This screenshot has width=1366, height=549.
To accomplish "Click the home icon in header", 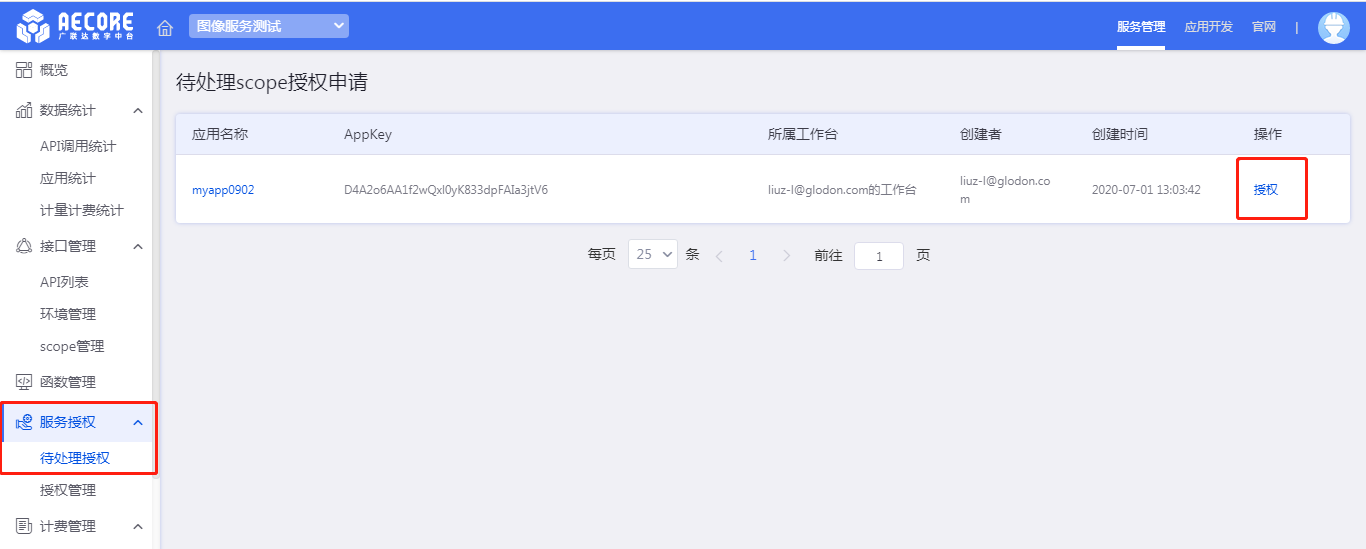I will (x=165, y=27).
